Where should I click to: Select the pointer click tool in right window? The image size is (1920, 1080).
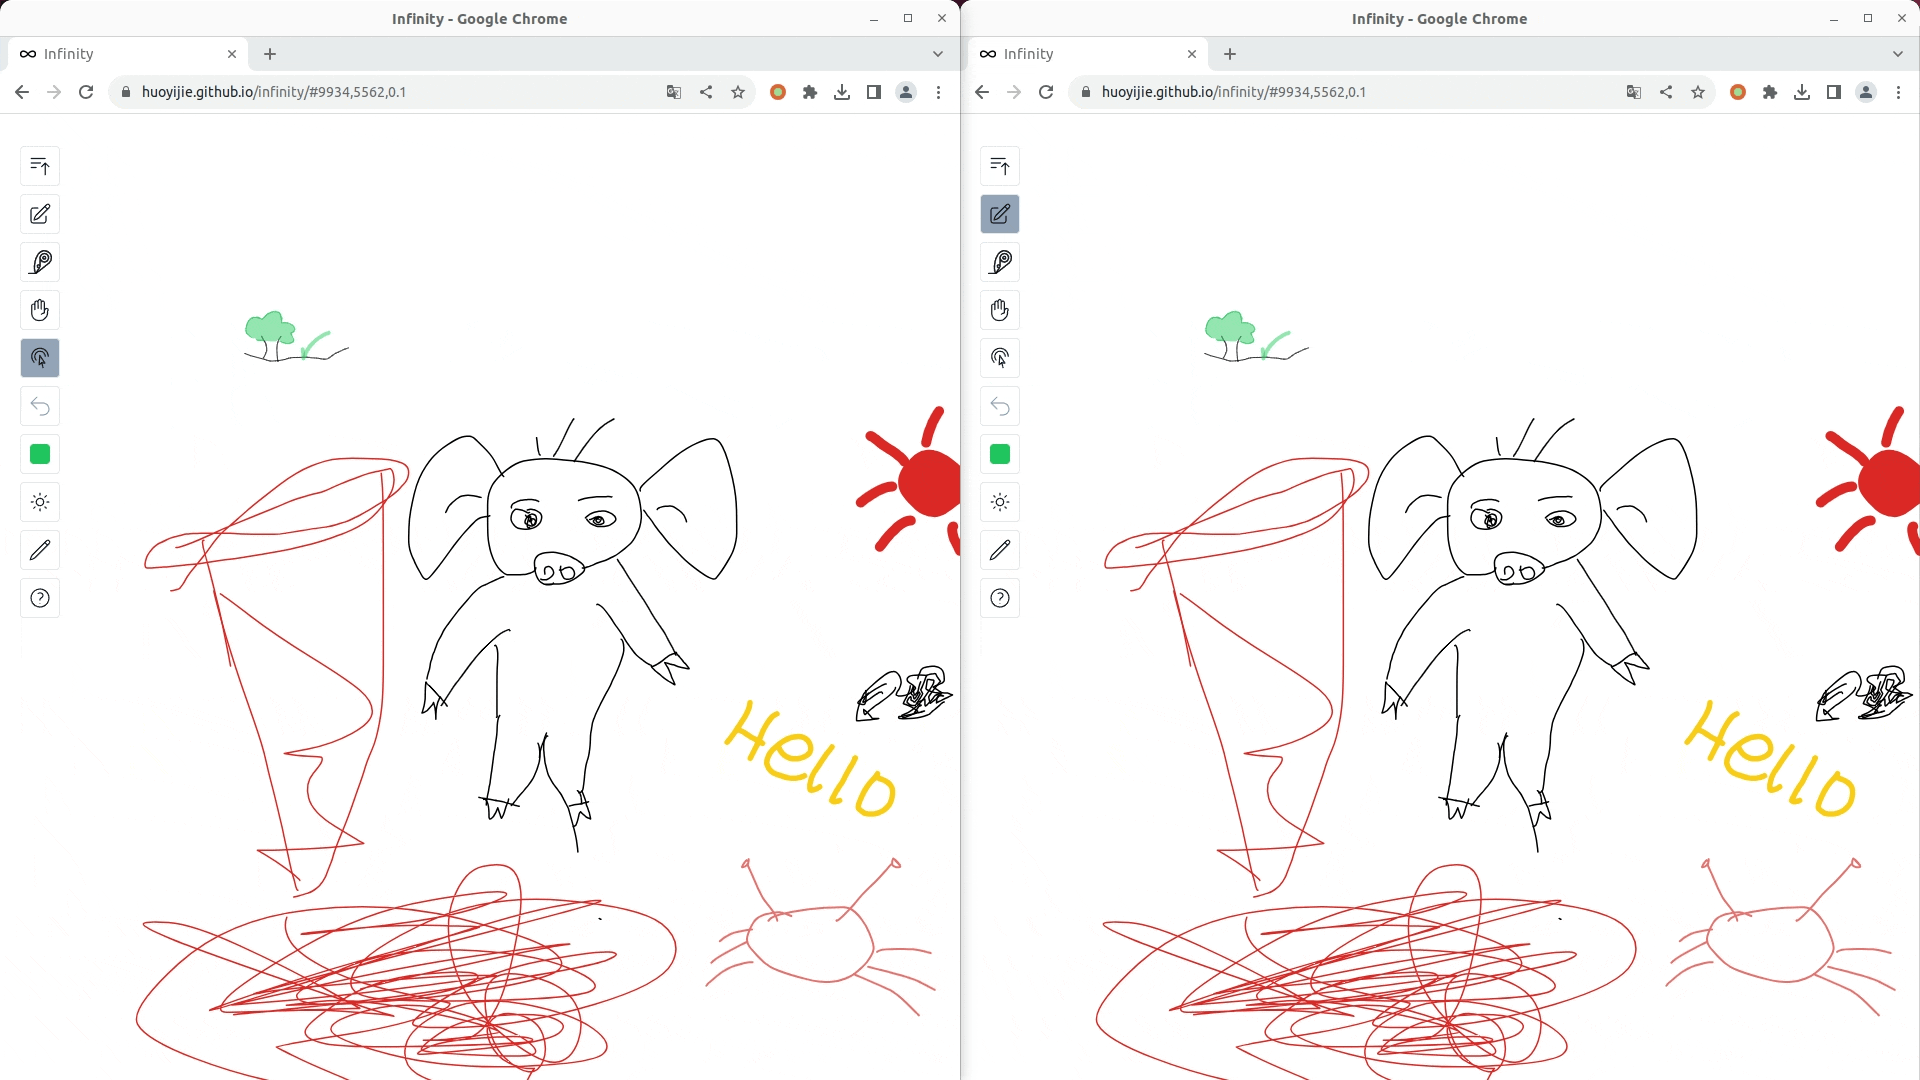click(1000, 358)
